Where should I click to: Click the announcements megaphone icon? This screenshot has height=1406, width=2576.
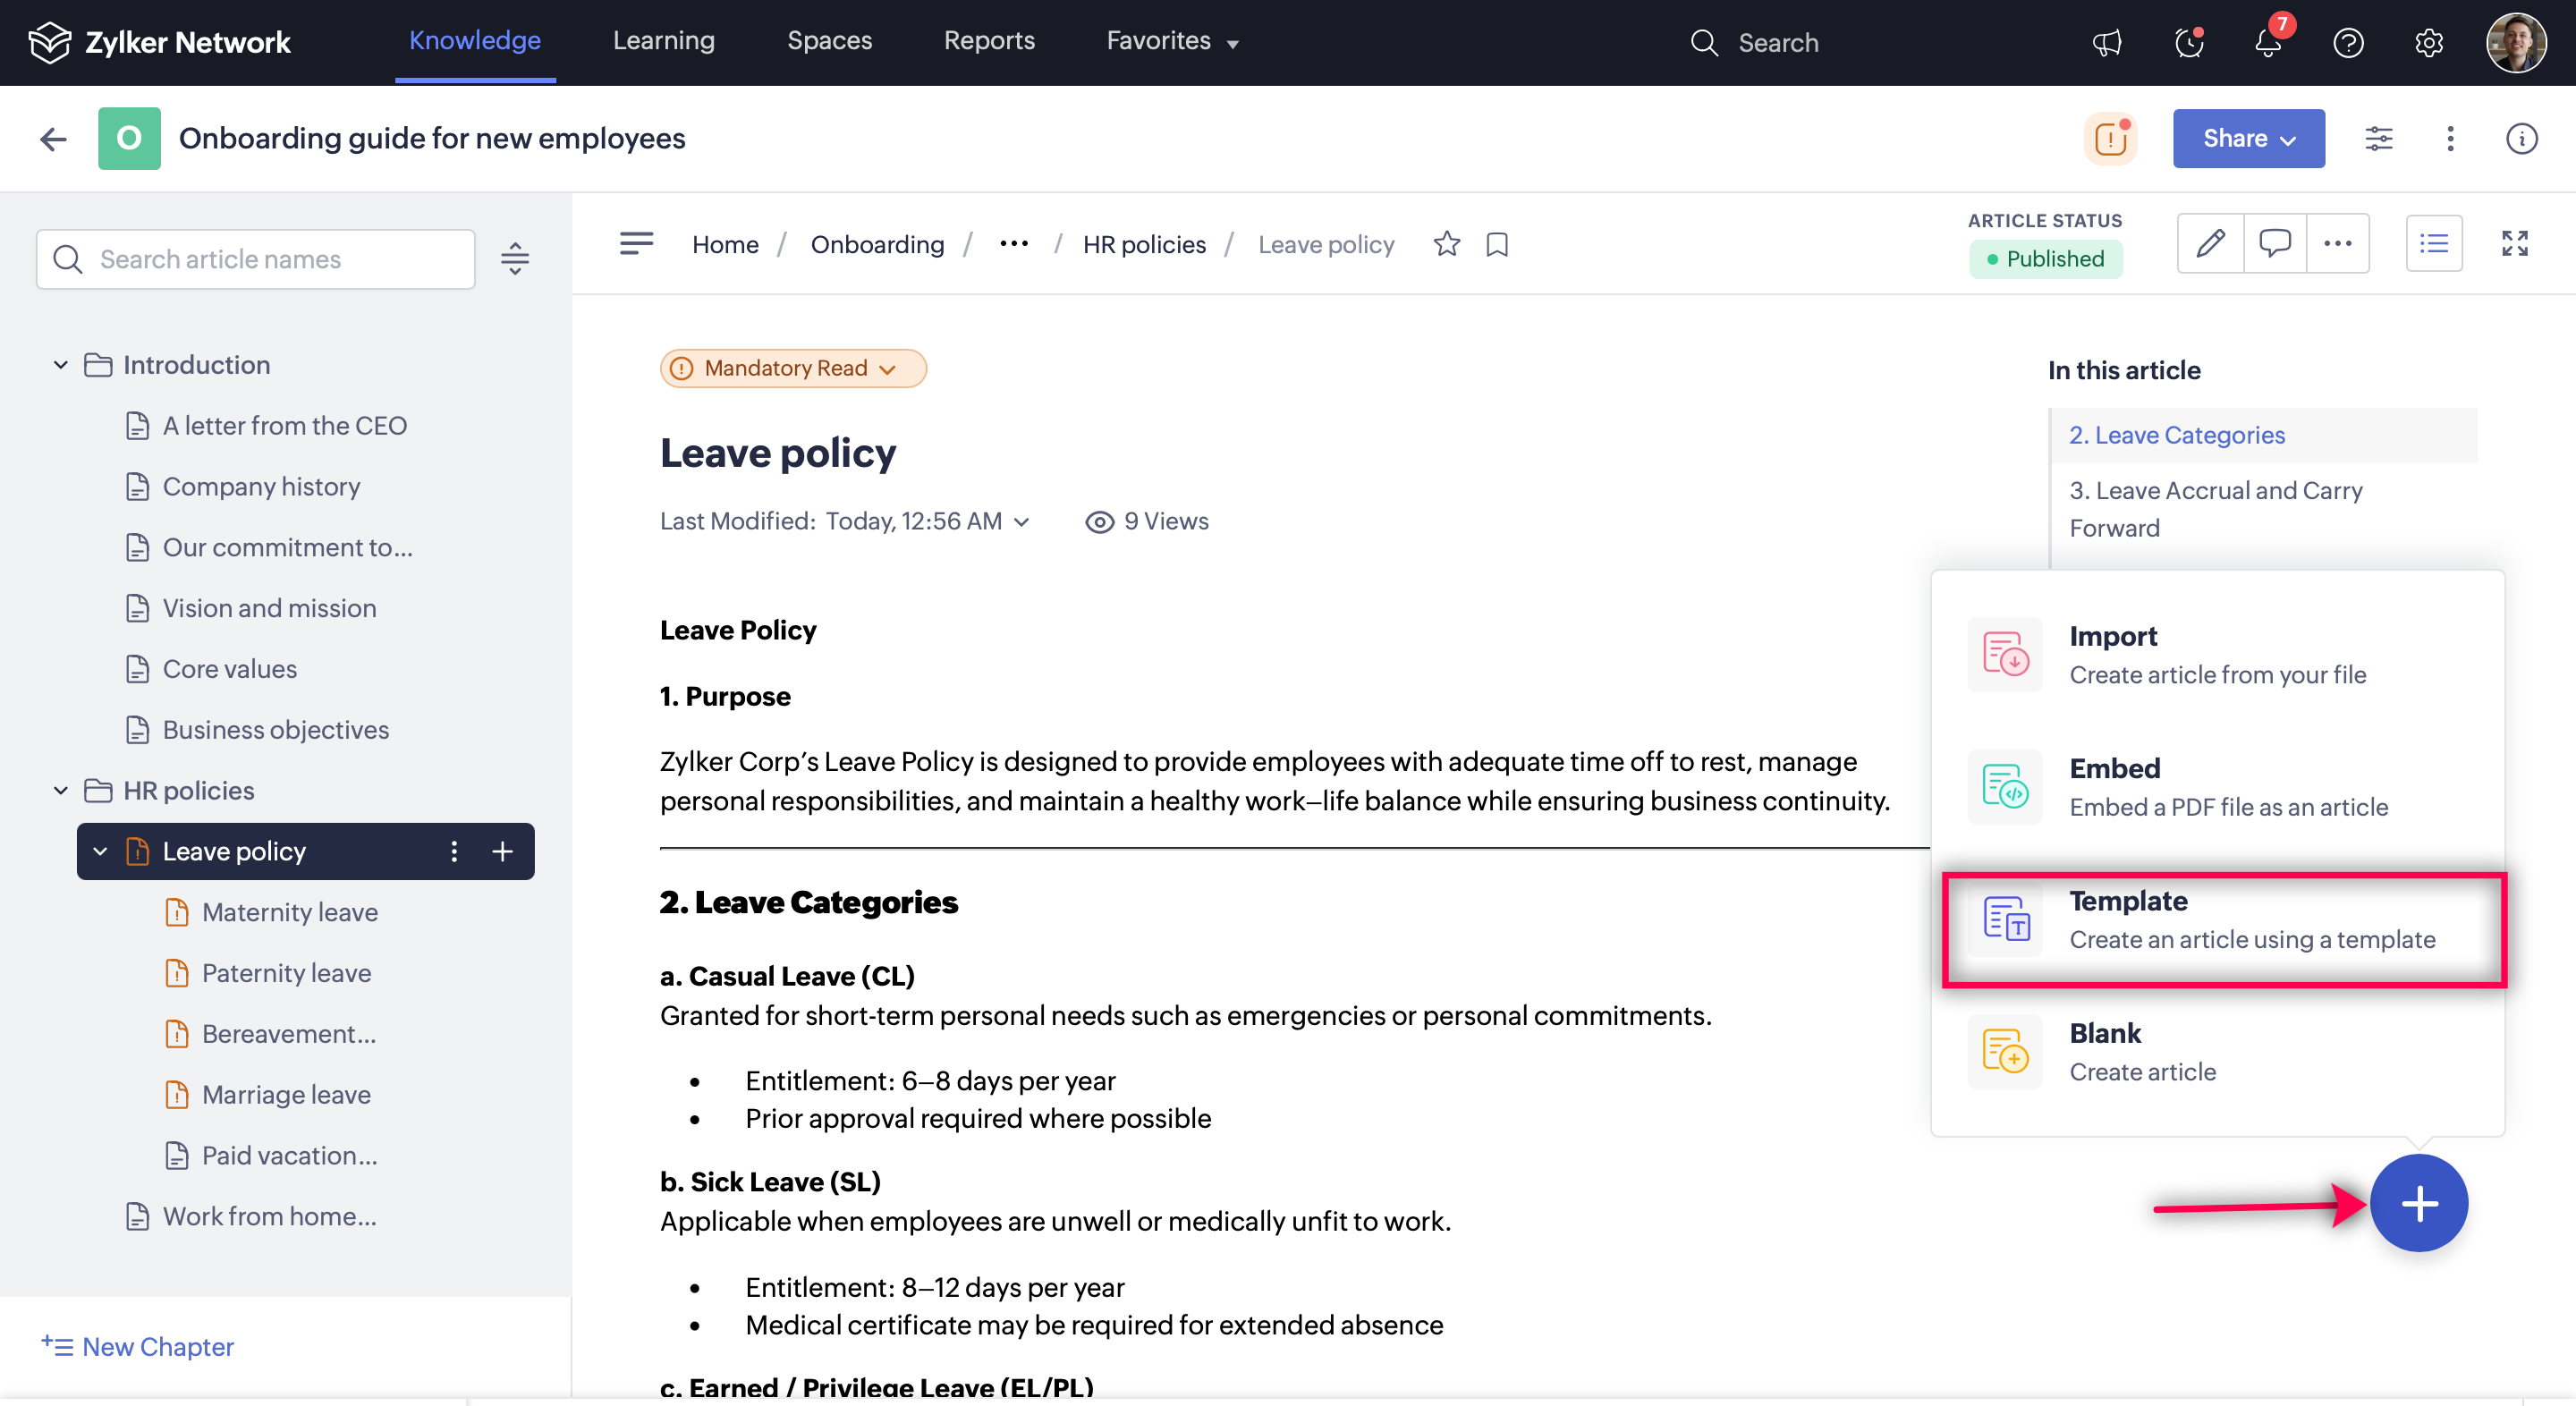[2107, 43]
